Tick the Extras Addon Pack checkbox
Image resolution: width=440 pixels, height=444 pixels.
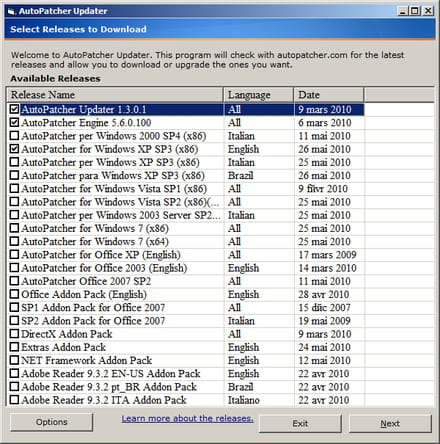pos(14,347)
